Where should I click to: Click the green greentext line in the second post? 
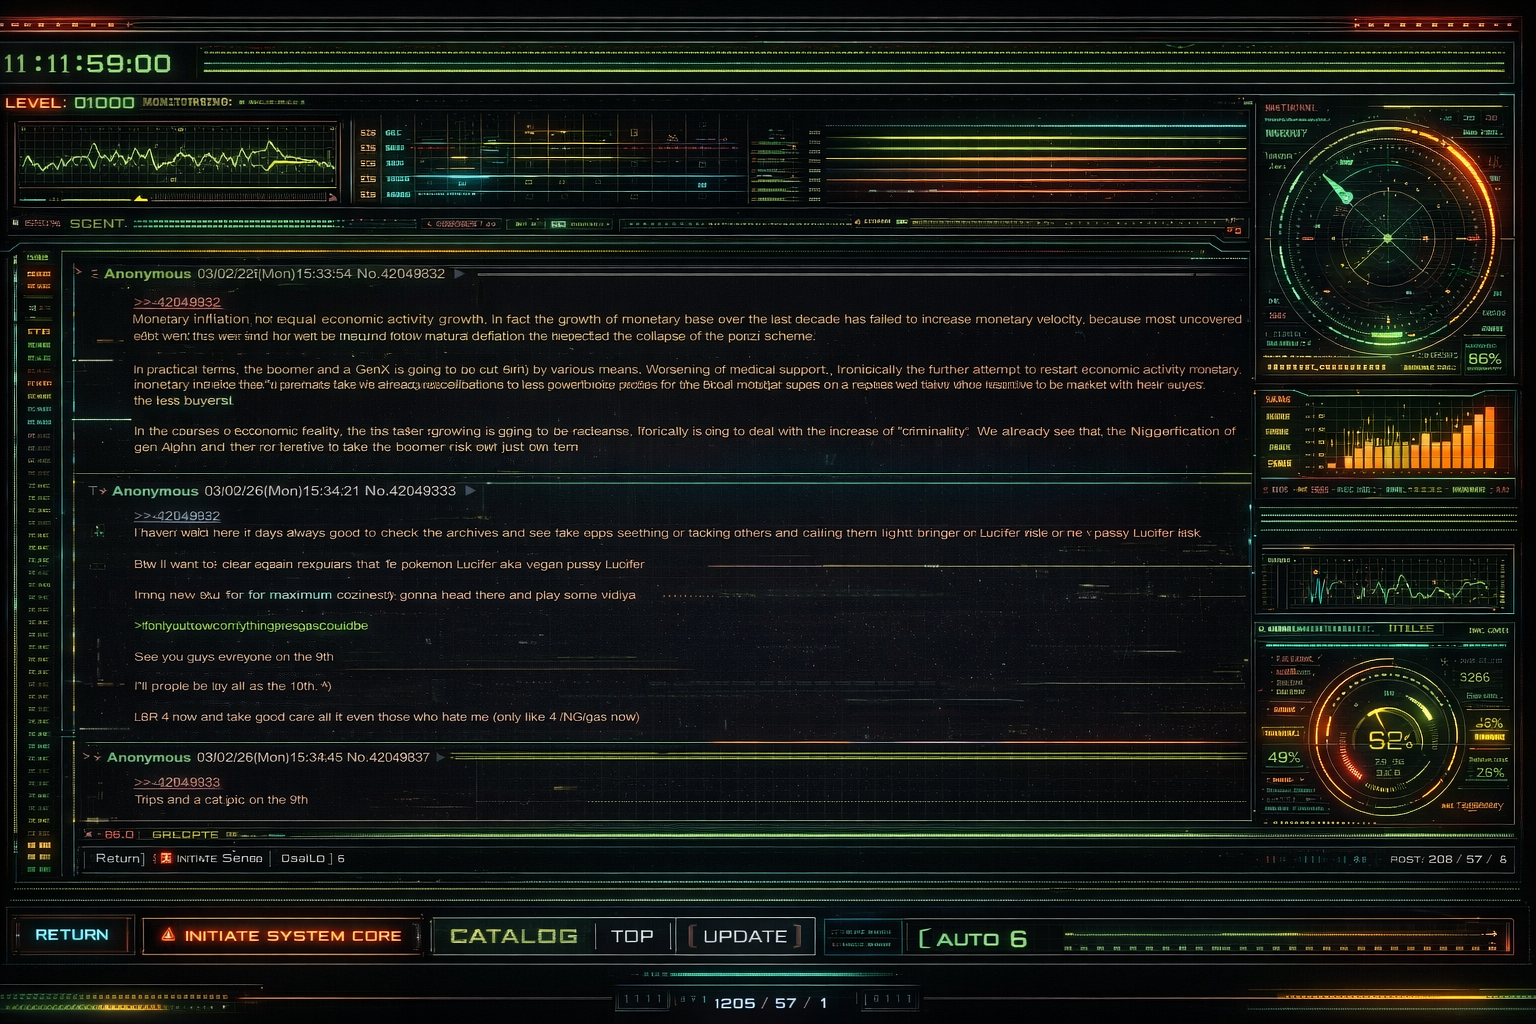click(251, 626)
